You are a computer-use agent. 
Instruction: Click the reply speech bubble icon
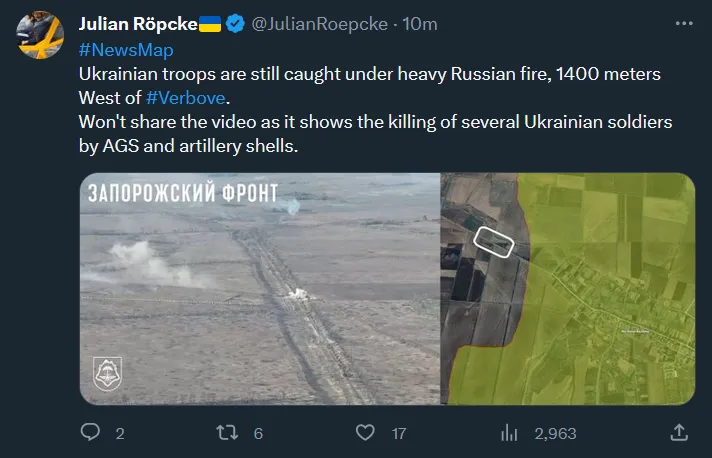(x=90, y=433)
